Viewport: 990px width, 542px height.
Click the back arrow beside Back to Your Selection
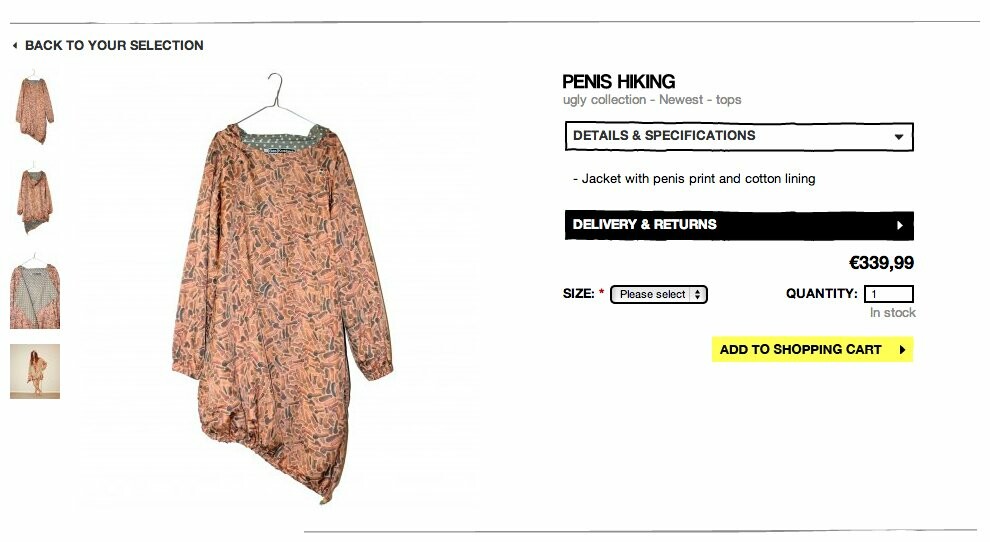tap(15, 45)
